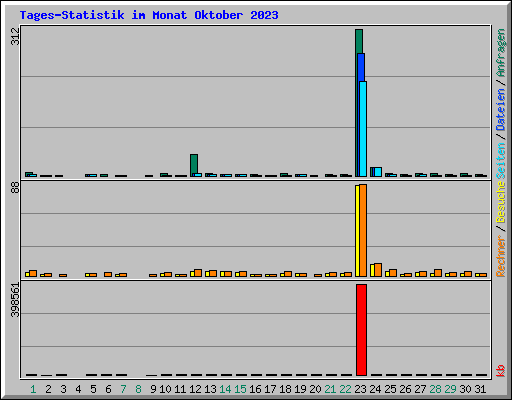Image resolution: width=512 pixels, height=400 pixels.
Task: Click green day label '8' on the x-axis
Action: pyautogui.click(x=138, y=389)
